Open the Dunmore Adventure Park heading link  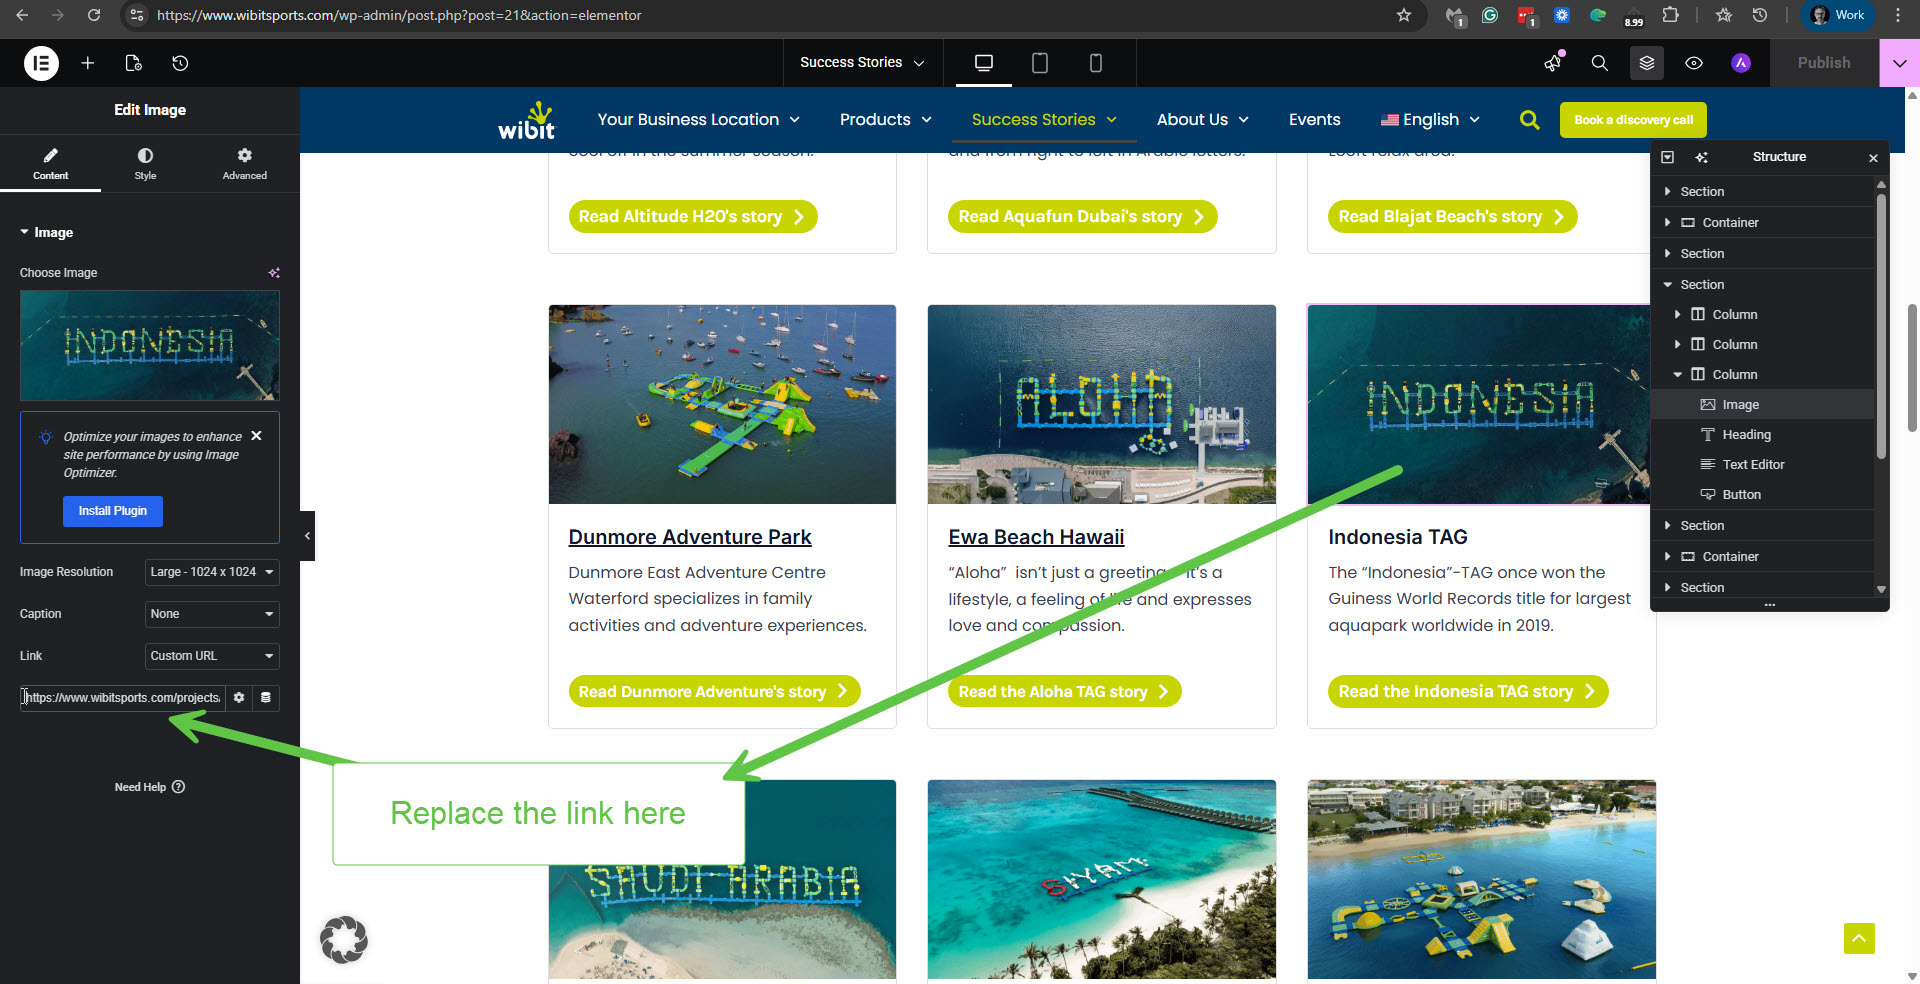(690, 537)
